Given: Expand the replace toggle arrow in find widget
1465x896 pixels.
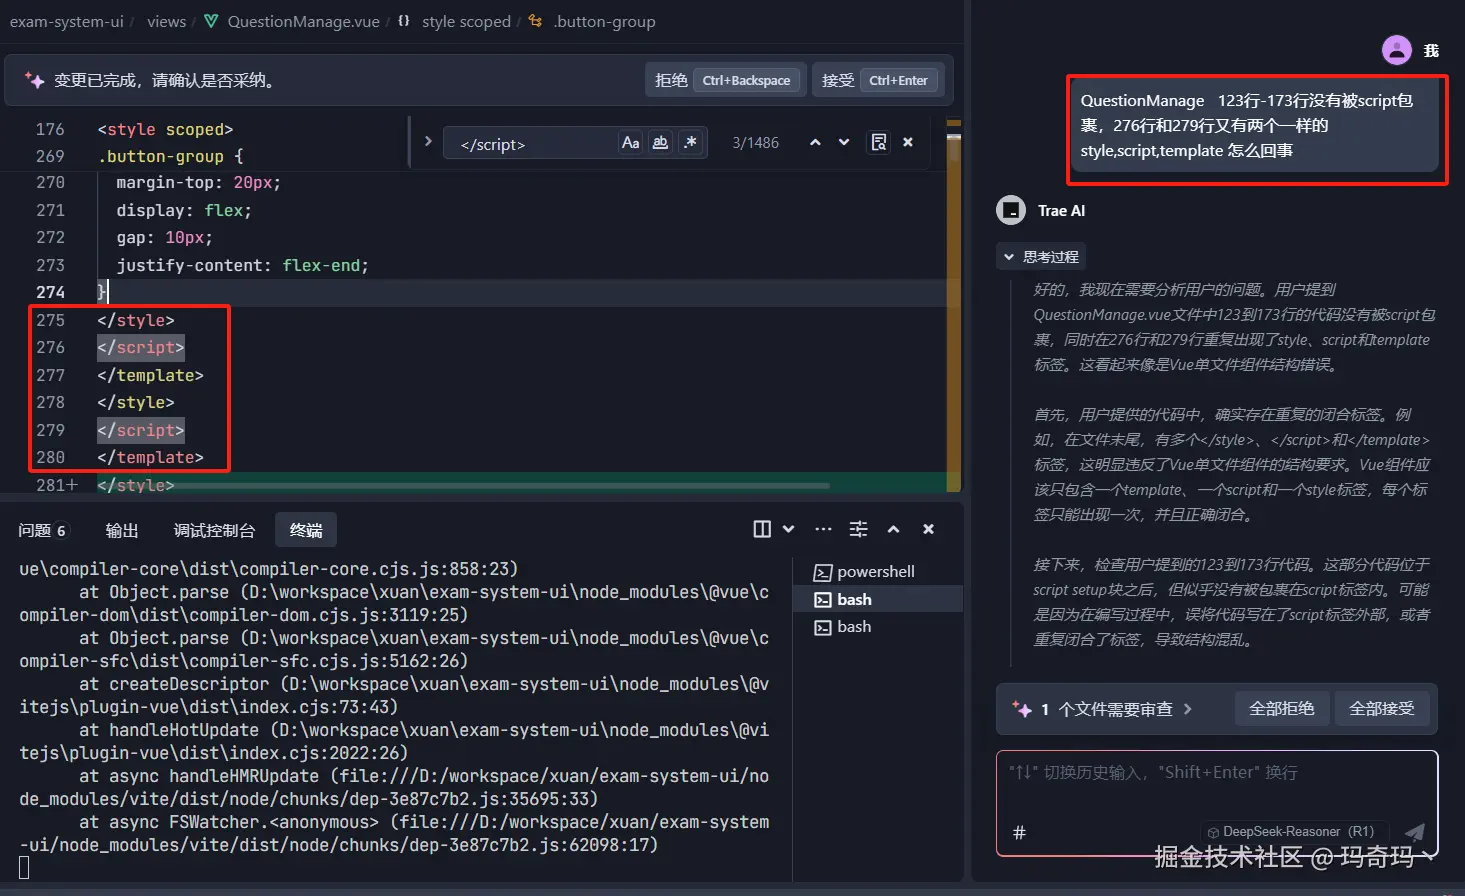Looking at the screenshot, I should 428,142.
